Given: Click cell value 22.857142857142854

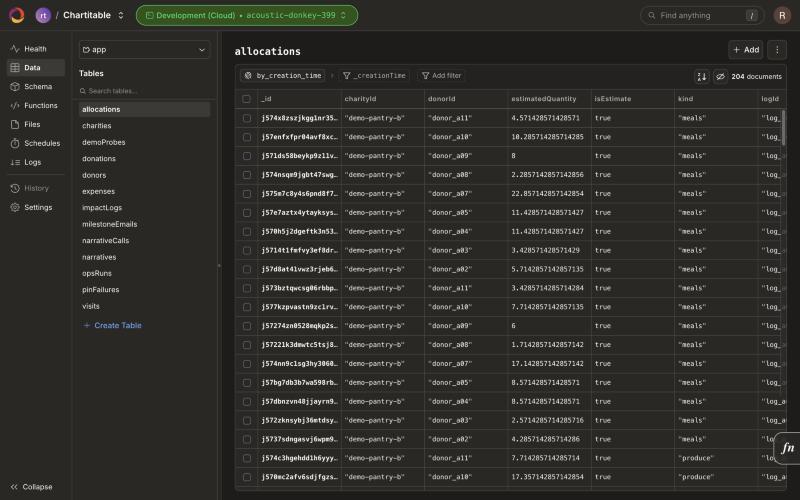Looking at the screenshot, I should click(547, 193).
